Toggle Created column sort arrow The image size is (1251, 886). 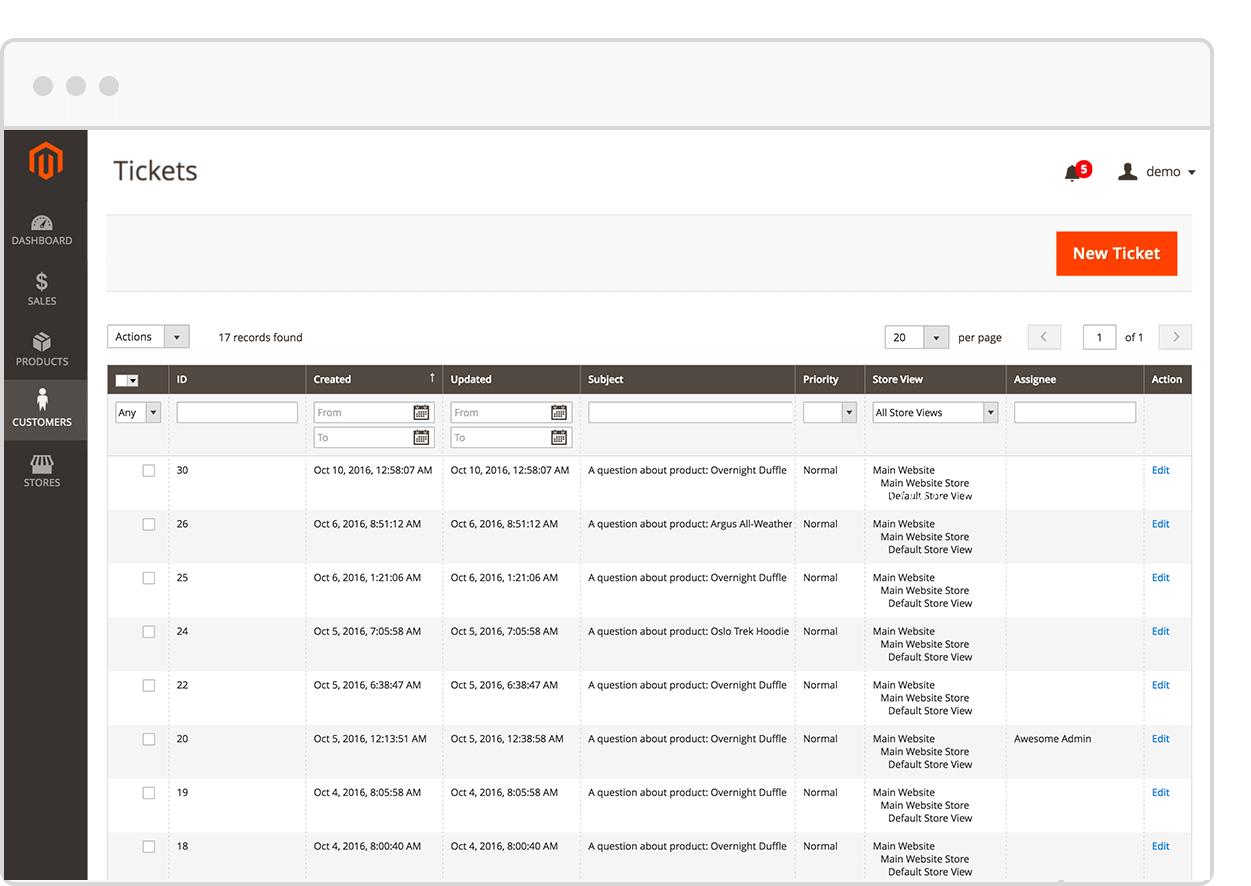tap(432, 378)
